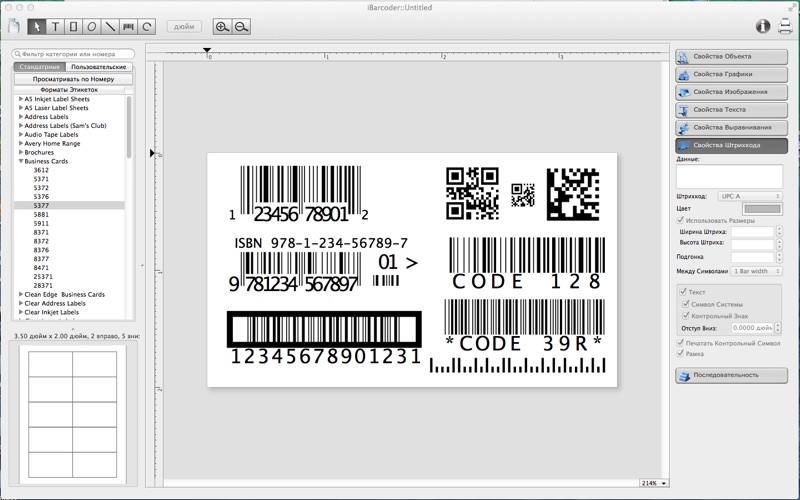Expand Address Labels category

(x=21, y=116)
